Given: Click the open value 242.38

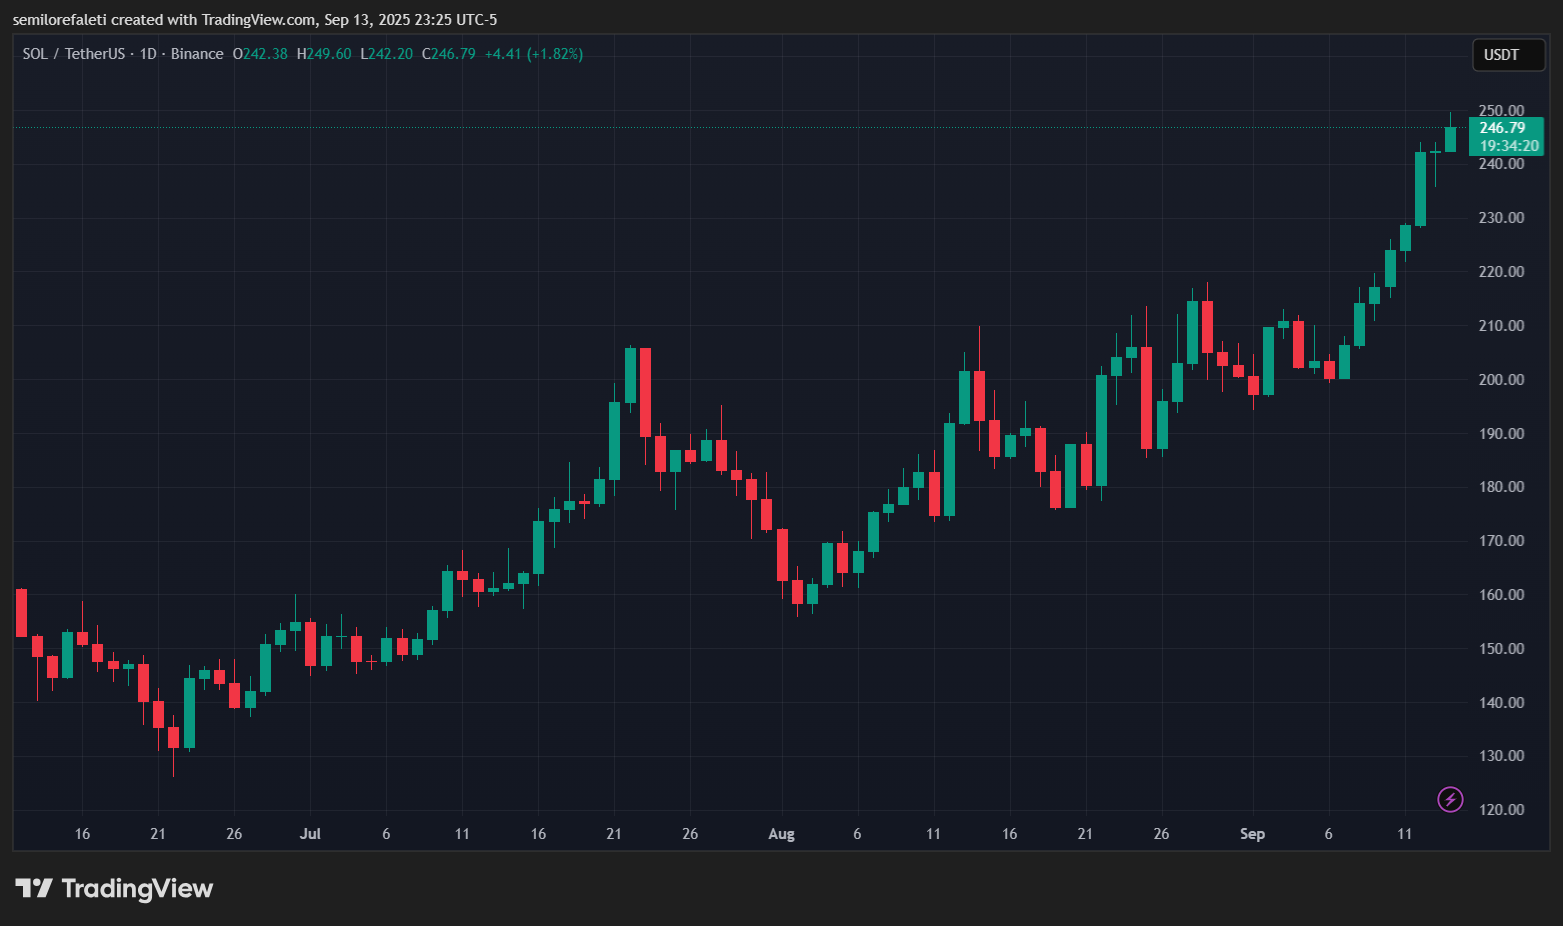Looking at the screenshot, I should point(264,54).
